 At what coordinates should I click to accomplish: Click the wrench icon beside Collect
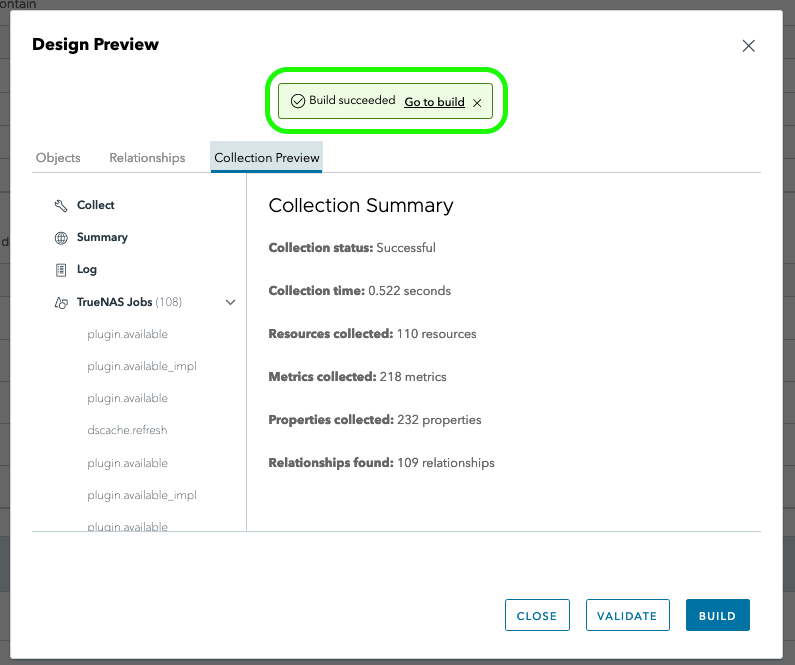[61, 205]
